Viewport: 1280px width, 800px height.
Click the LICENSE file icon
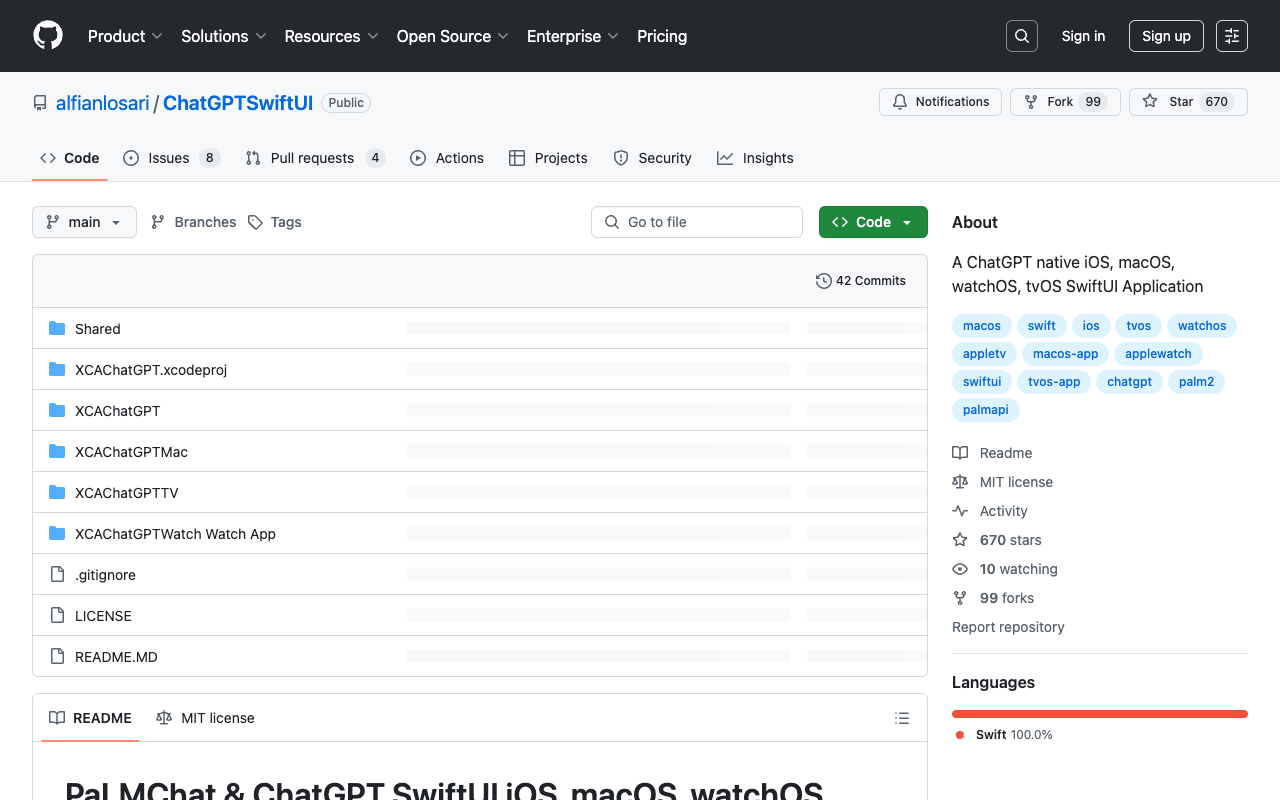pos(57,616)
